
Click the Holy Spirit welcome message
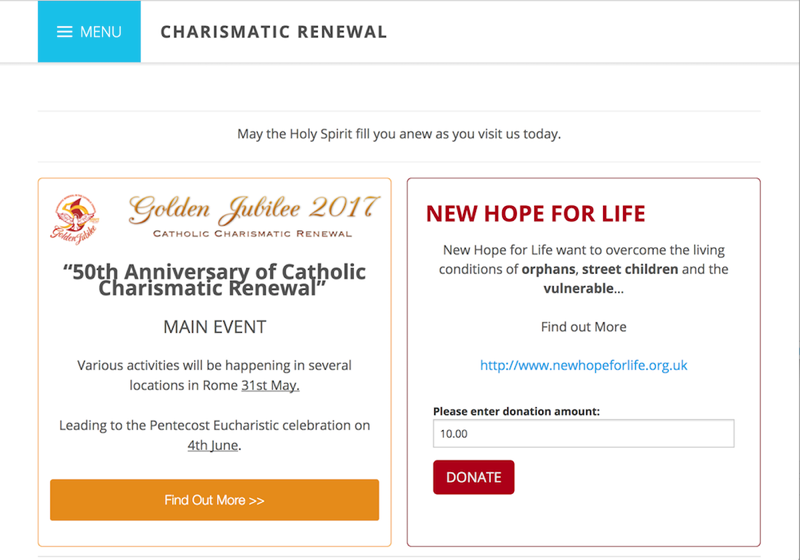pos(399,134)
